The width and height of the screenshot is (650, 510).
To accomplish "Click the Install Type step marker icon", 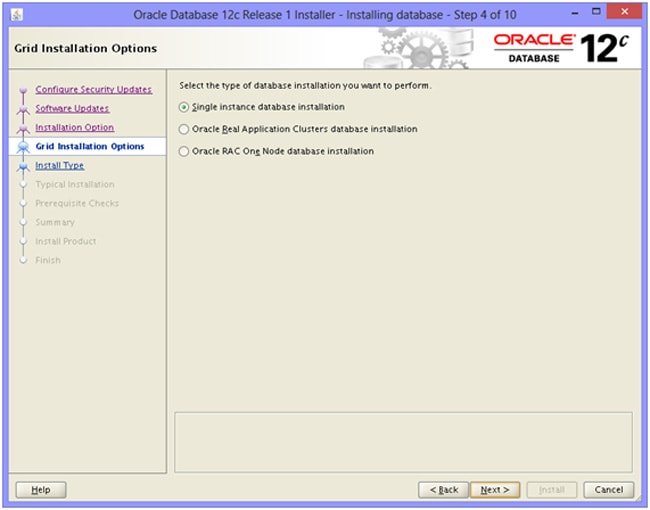I will click(x=23, y=166).
